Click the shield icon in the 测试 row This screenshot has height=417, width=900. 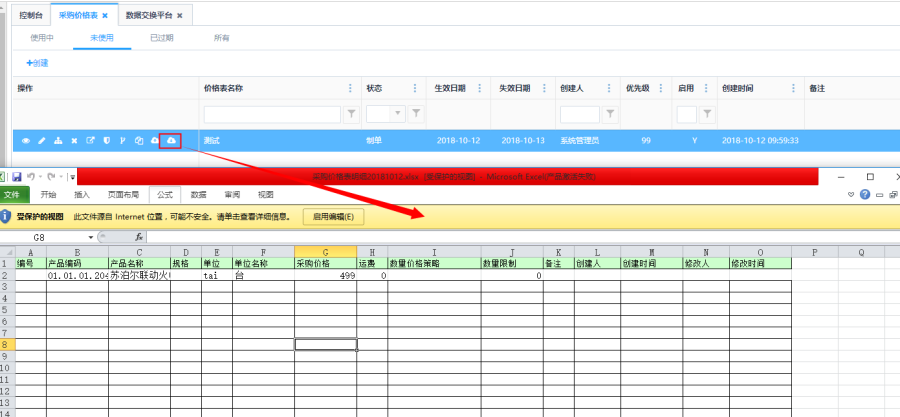click(x=106, y=141)
